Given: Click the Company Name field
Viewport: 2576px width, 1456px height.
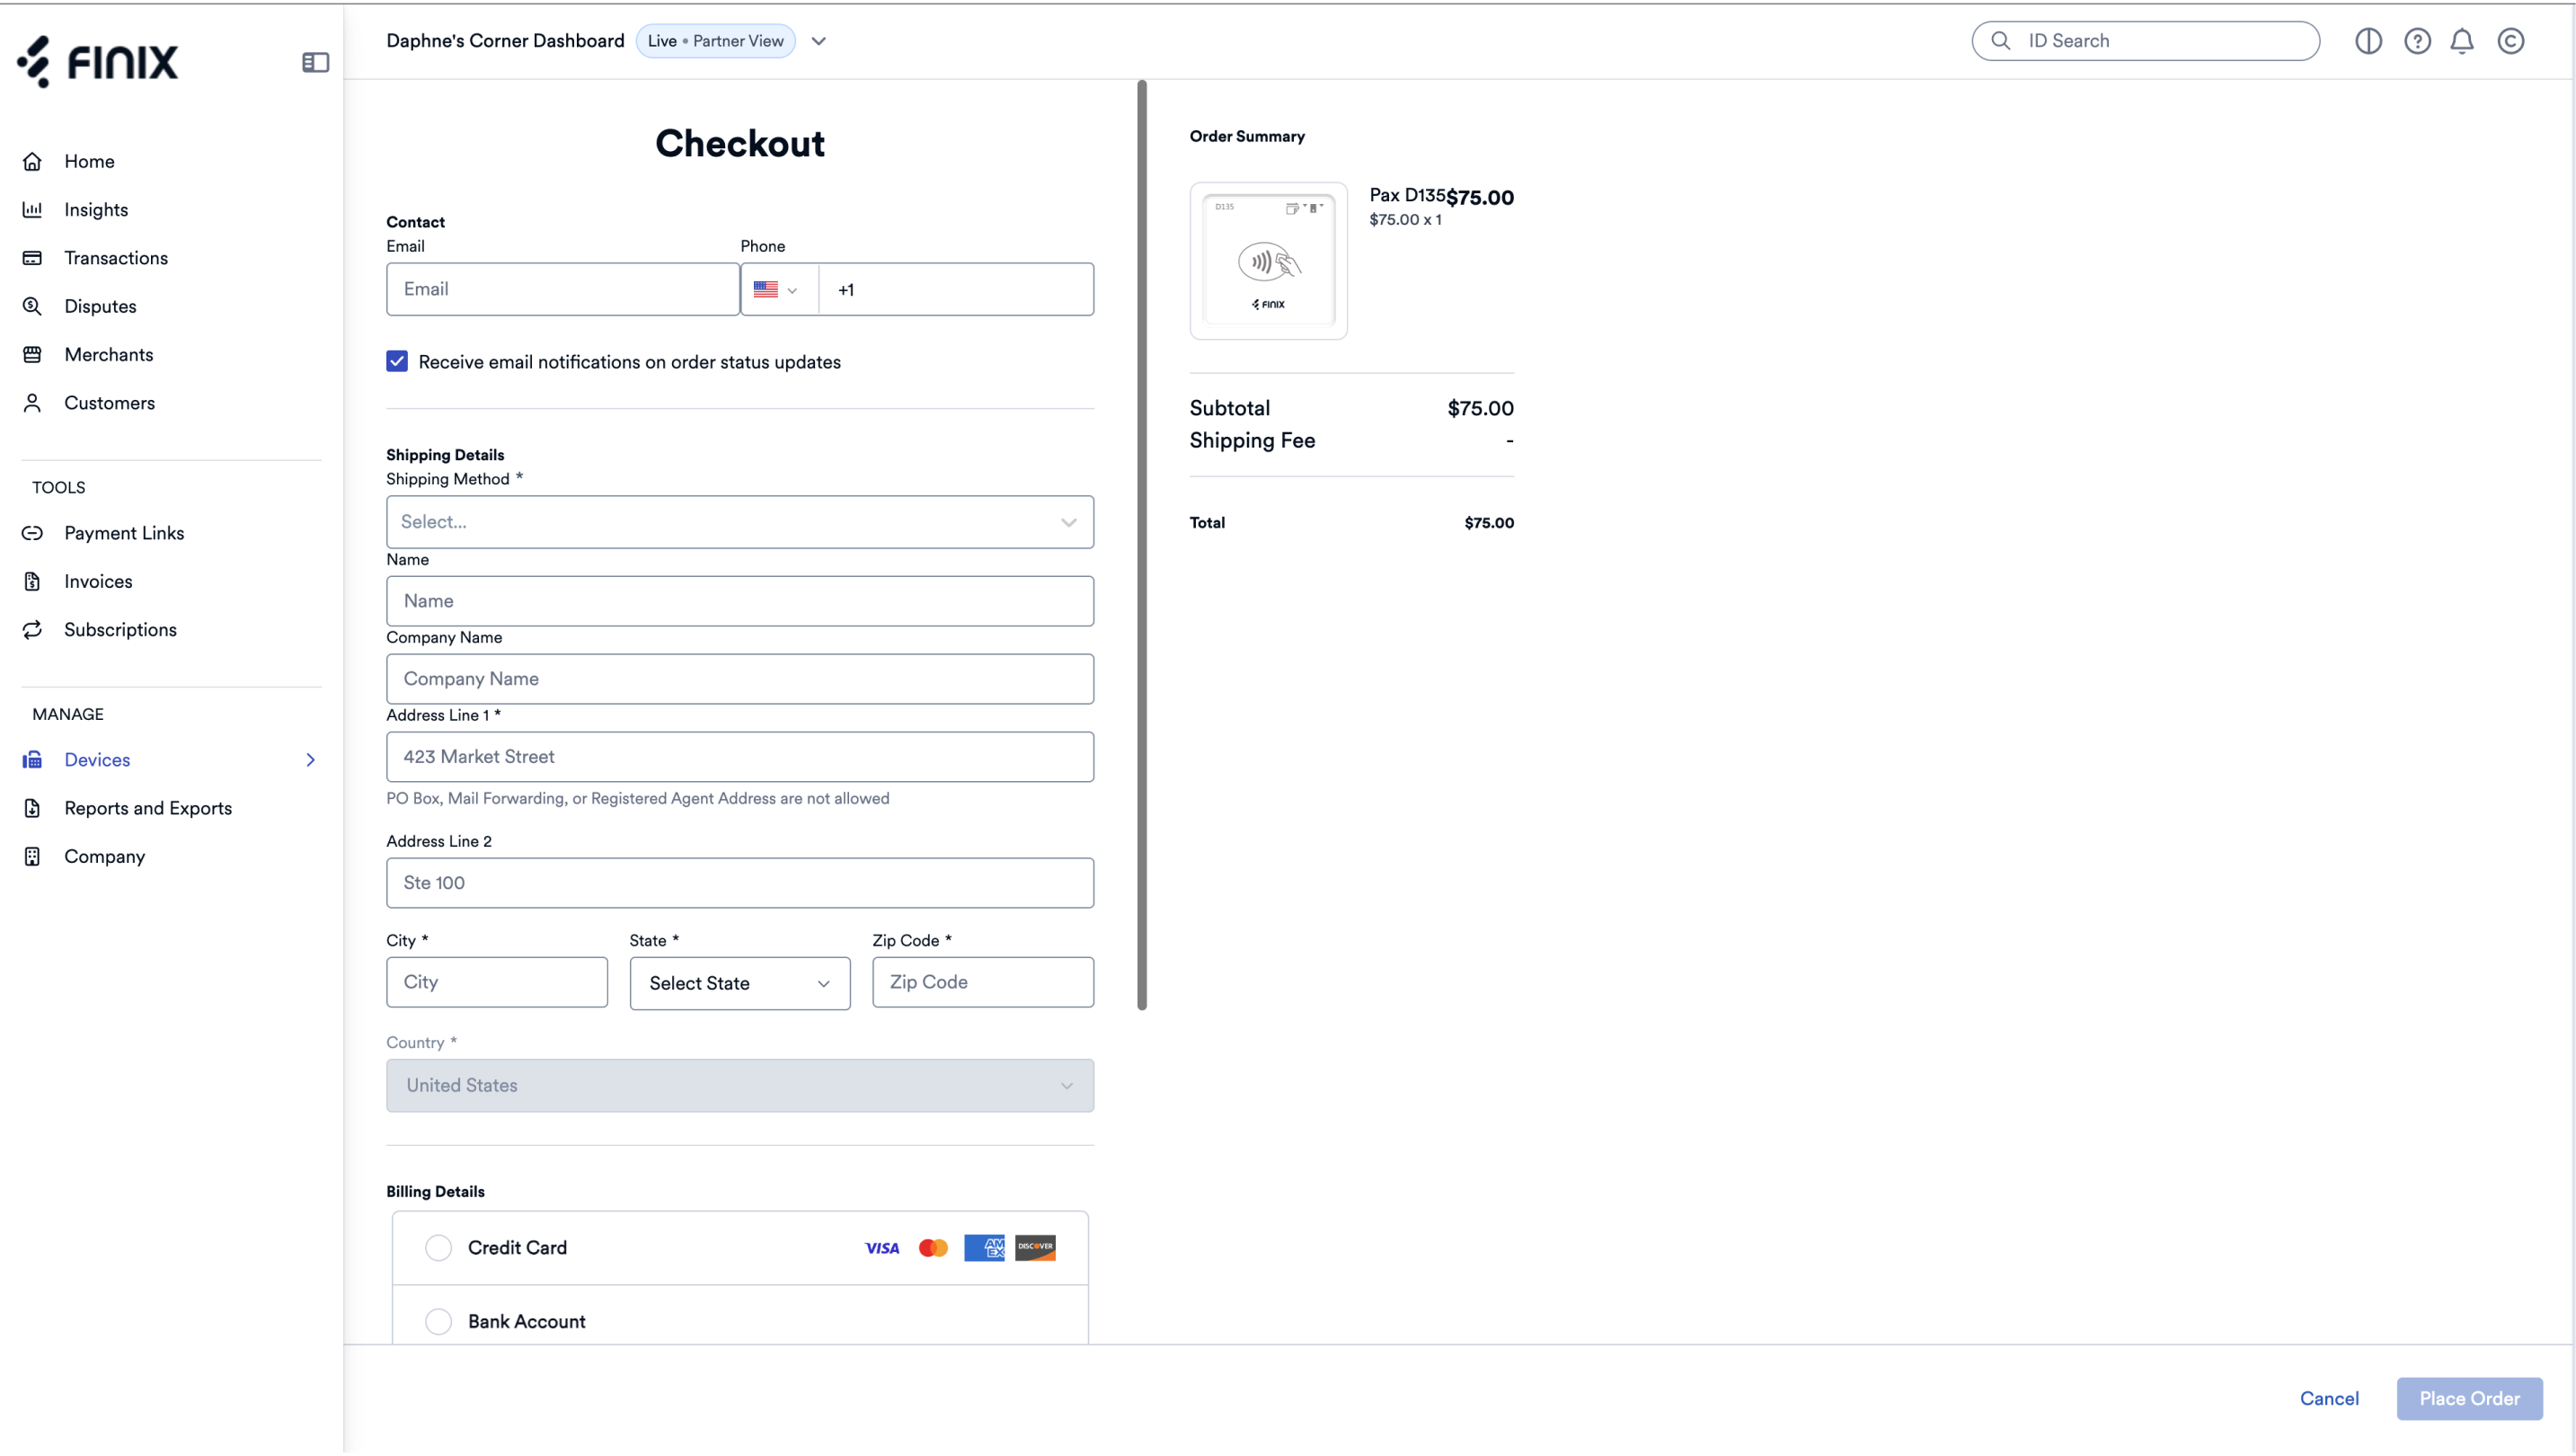Looking at the screenshot, I should click(x=740, y=679).
